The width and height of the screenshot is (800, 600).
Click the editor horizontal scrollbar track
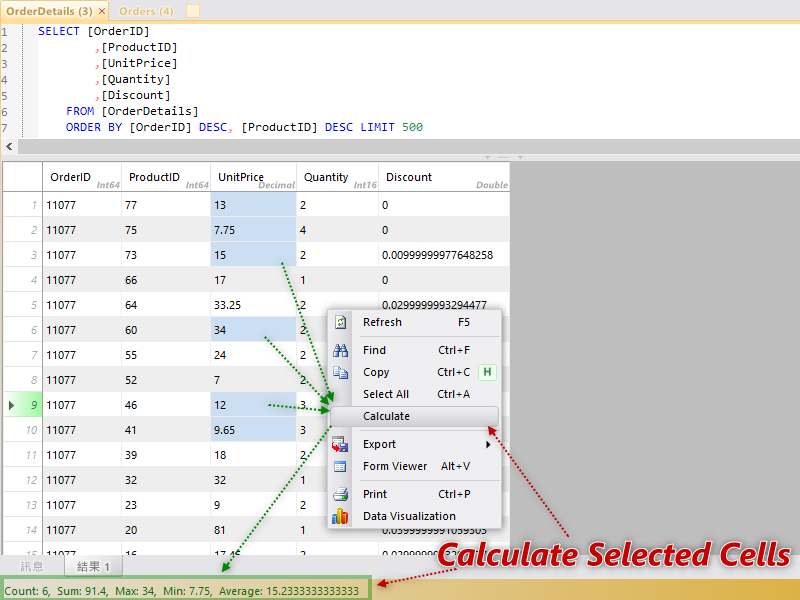click(x=408, y=146)
